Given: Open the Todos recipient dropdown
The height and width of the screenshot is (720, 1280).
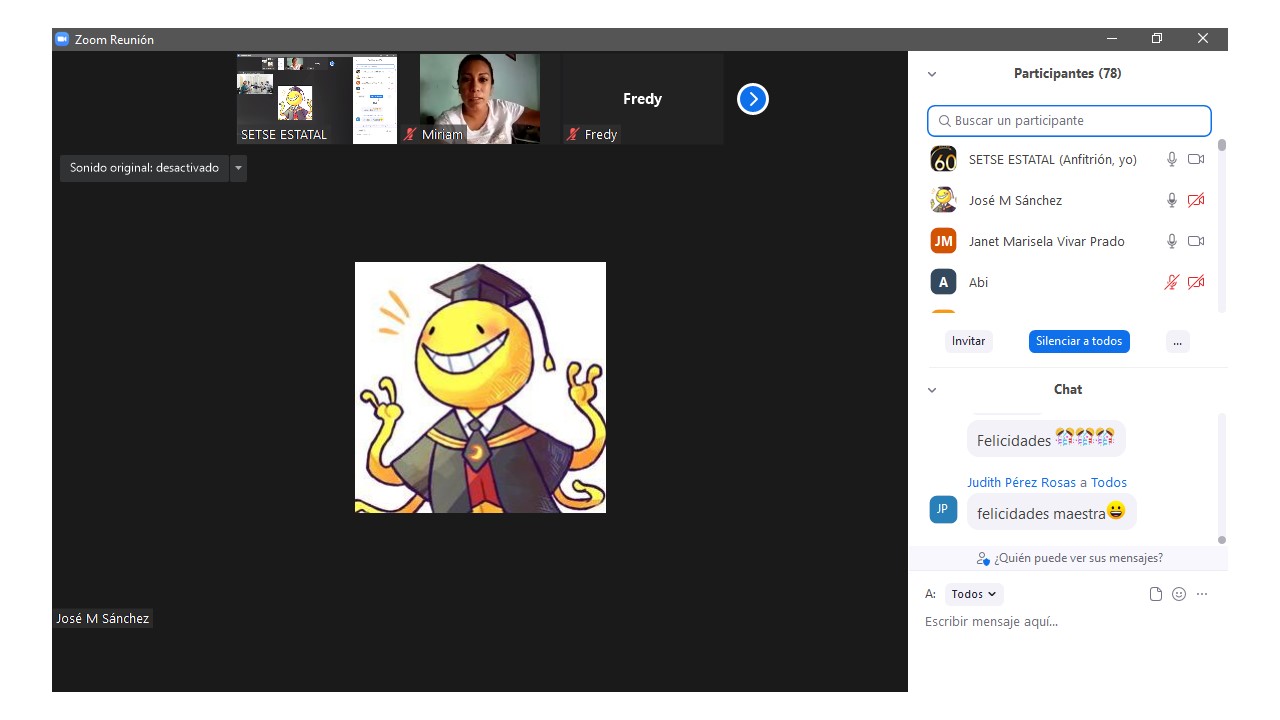Looking at the screenshot, I should click(974, 594).
